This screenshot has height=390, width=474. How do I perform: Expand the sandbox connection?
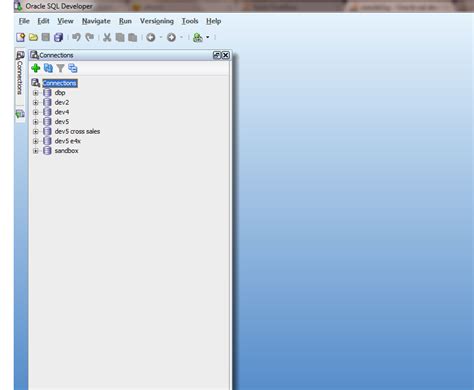(36, 151)
